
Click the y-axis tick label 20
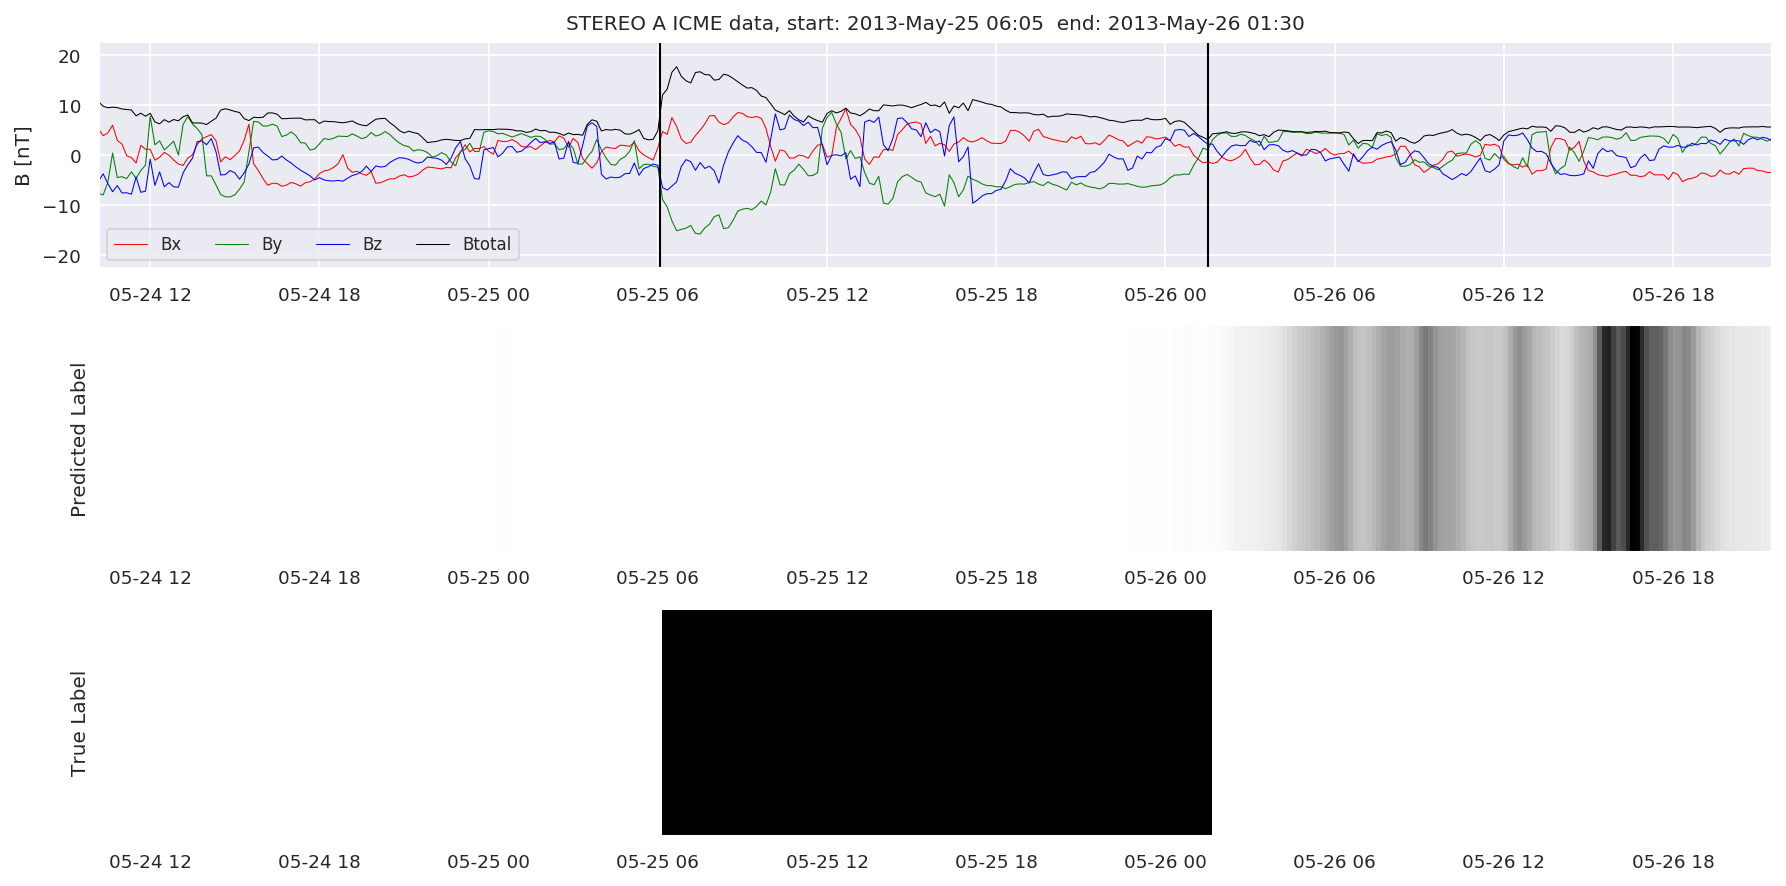(70, 57)
